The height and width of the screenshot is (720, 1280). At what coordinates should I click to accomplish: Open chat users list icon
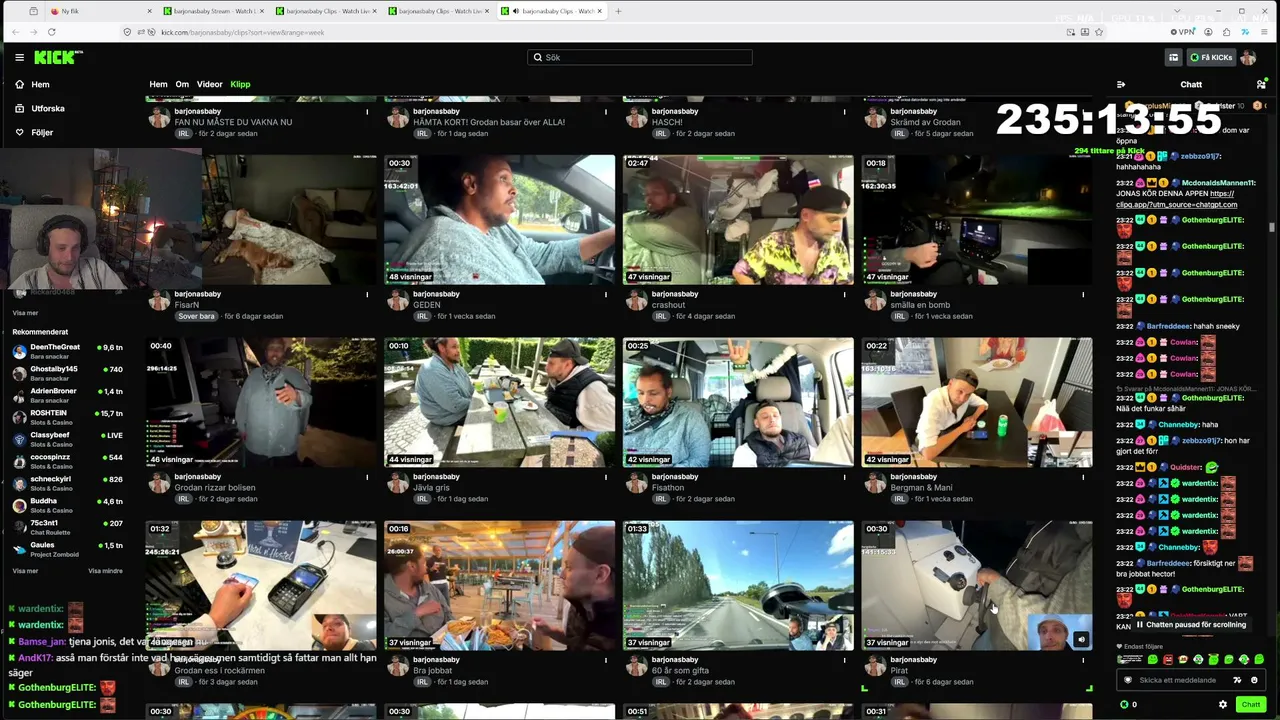tap(1261, 84)
